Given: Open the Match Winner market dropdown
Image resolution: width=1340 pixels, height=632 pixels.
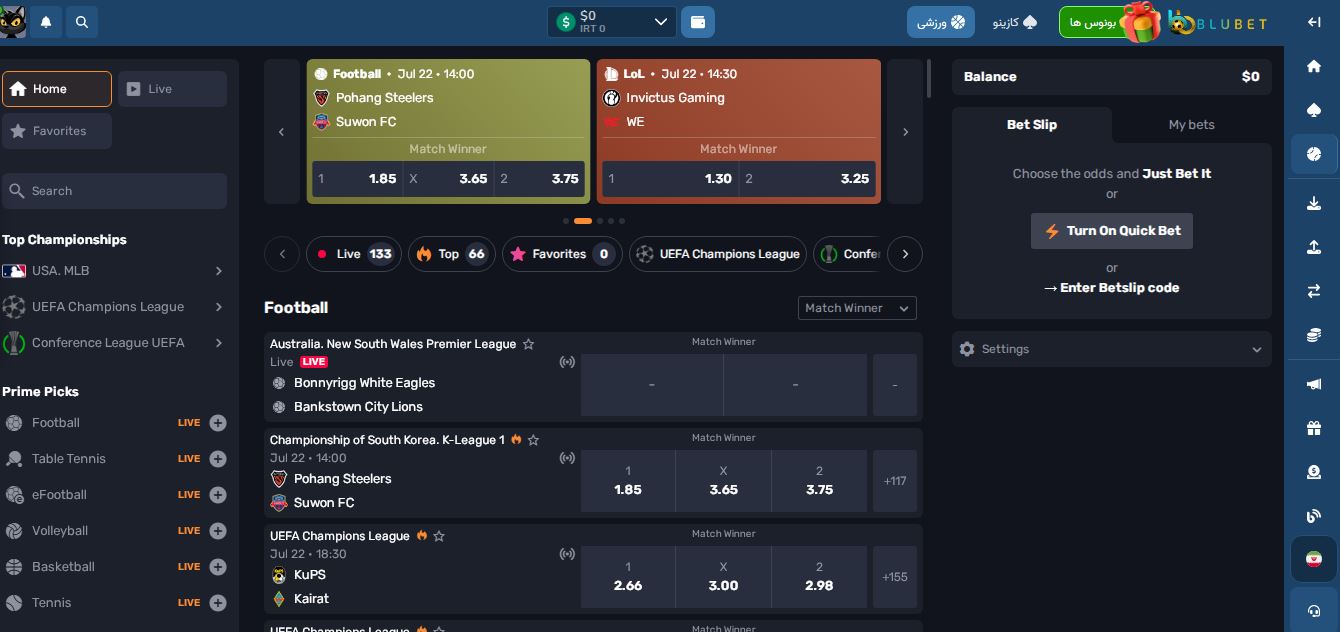Looking at the screenshot, I should pos(857,308).
